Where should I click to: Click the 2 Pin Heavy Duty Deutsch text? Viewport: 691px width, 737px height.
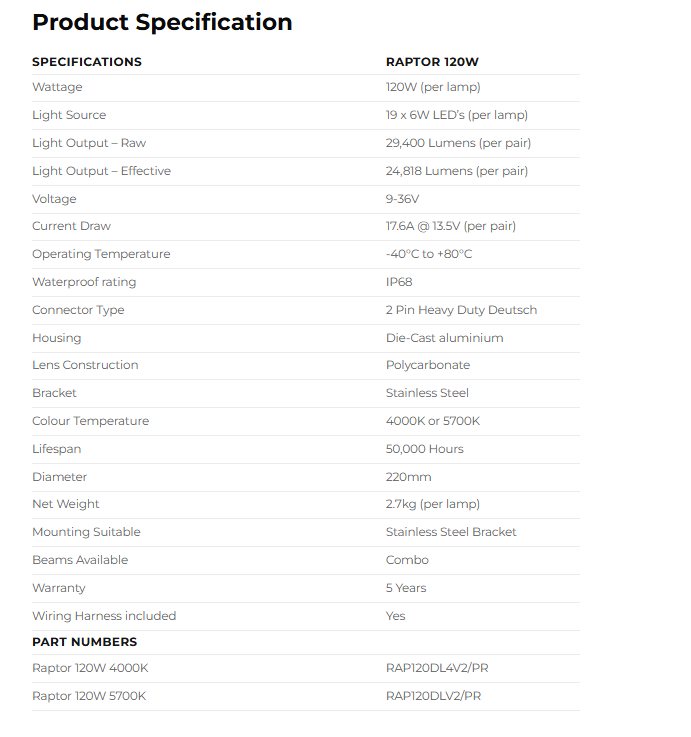click(x=461, y=310)
